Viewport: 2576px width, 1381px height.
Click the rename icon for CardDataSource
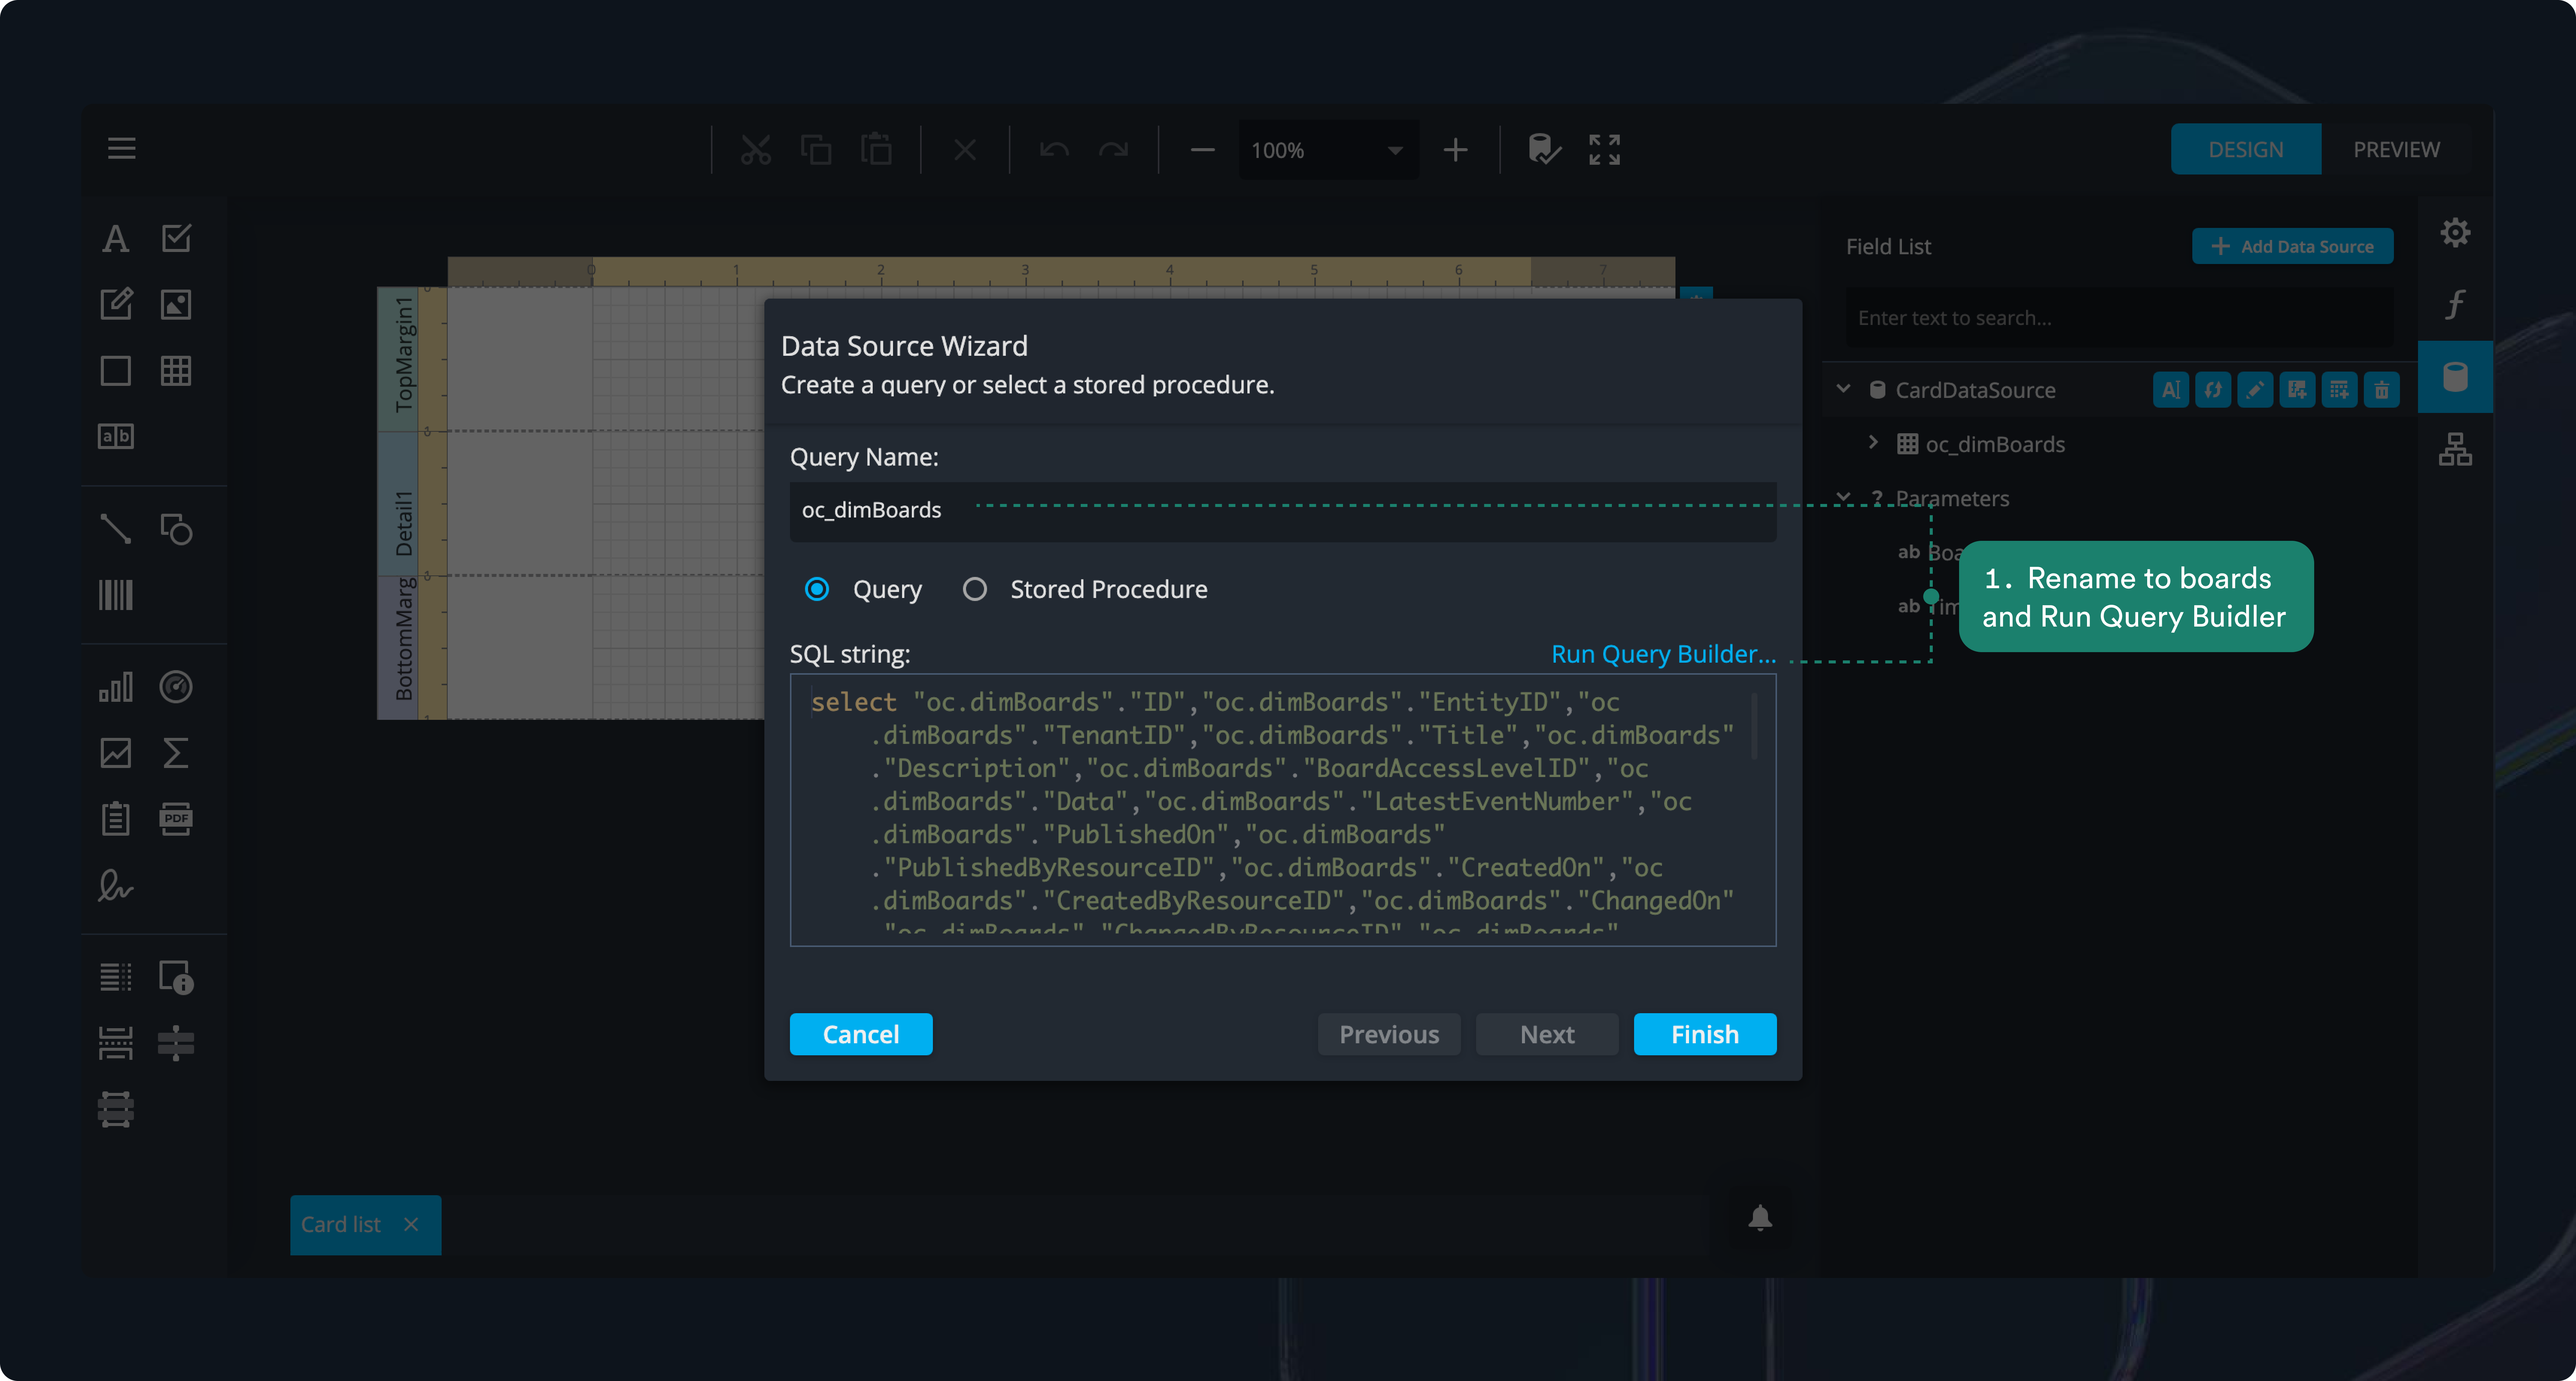[2170, 390]
